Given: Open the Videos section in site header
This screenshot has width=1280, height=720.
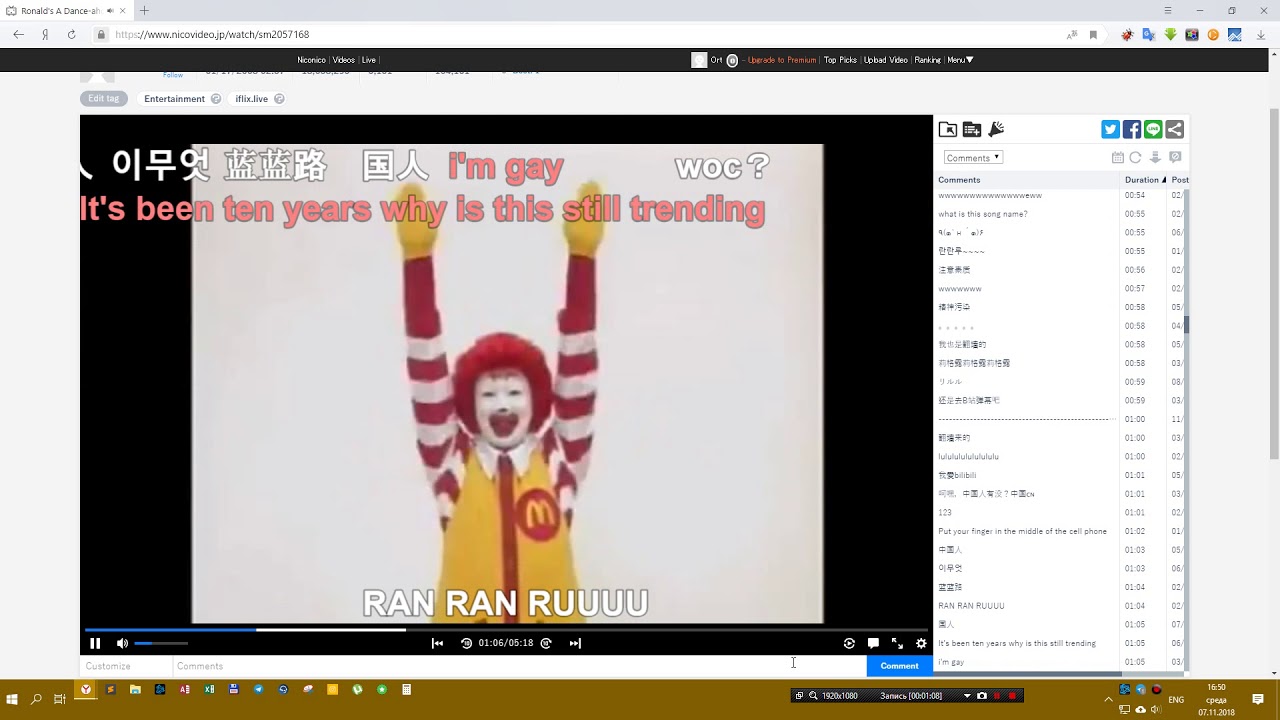Looking at the screenshot, I should click(344, 60).
